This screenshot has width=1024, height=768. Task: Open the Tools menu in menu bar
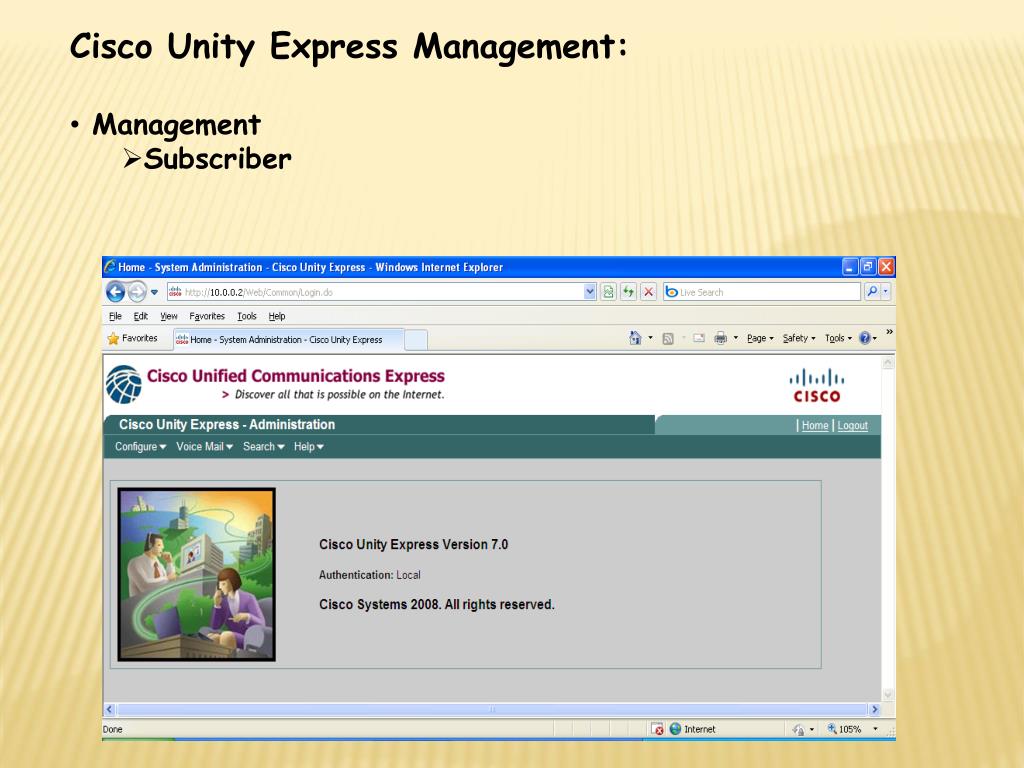click(246, 316)
